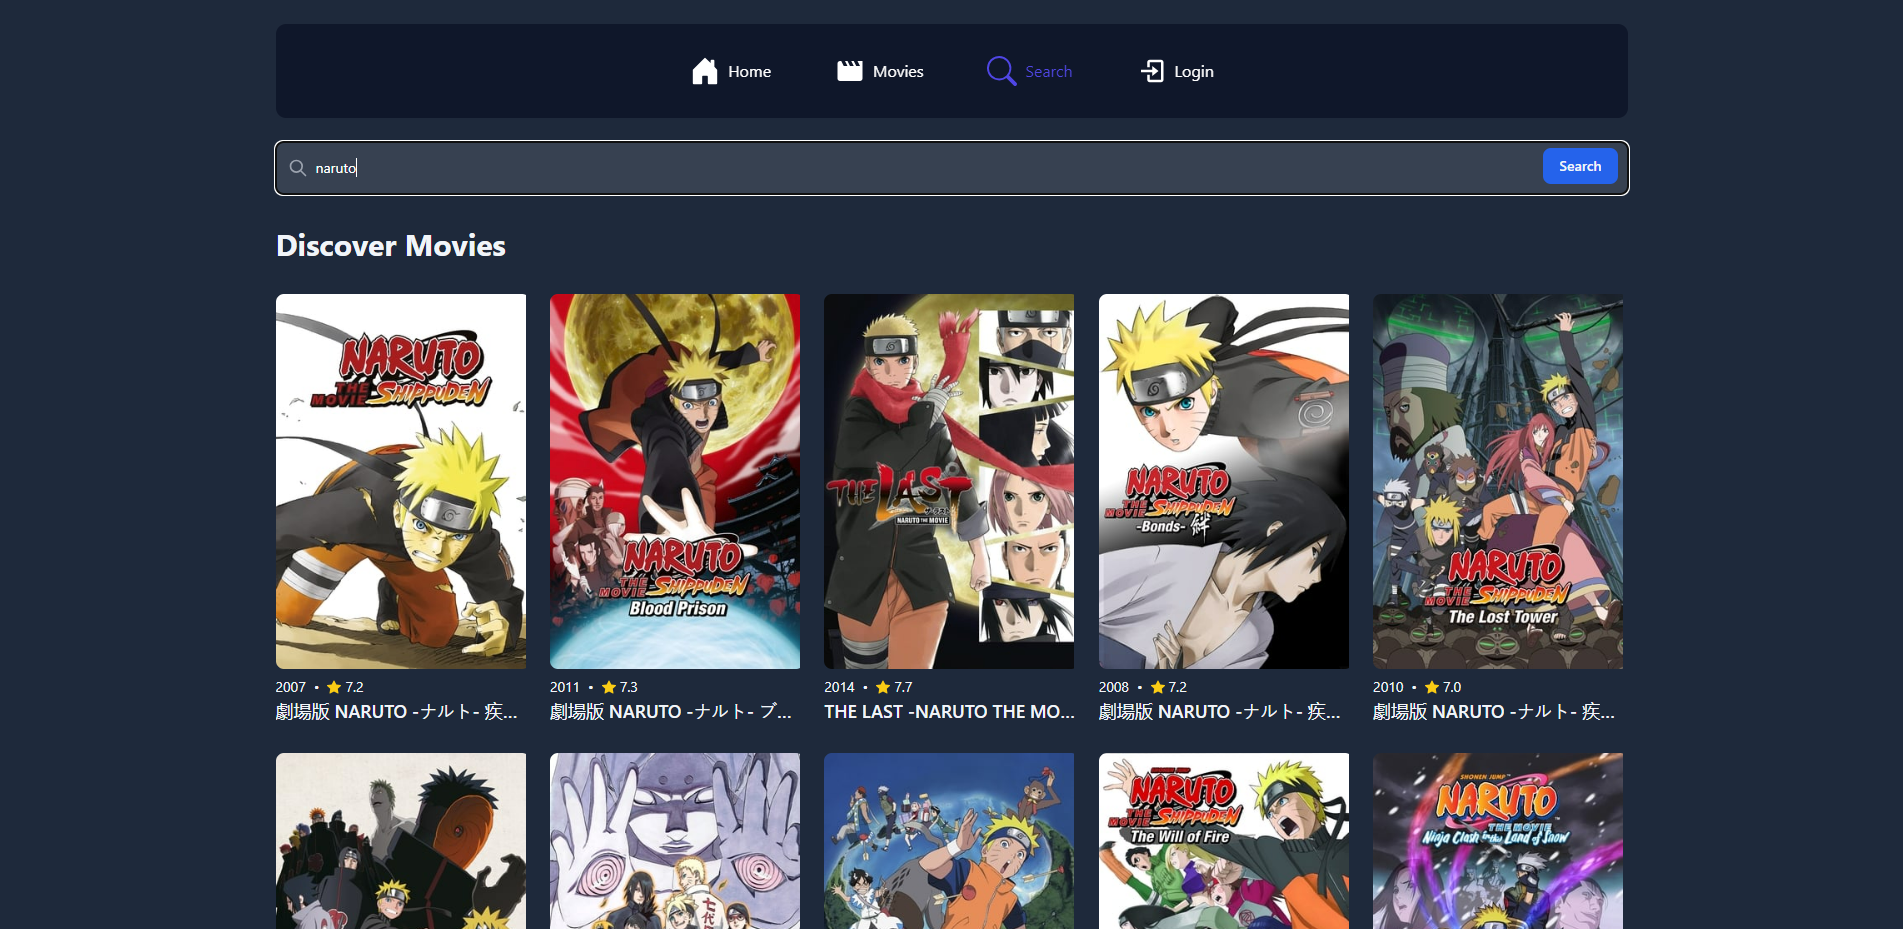Click the star icon next to 7.2 for 2008 movie
The height and width of the screenshot is (929, 1903).
point(1157,687)
